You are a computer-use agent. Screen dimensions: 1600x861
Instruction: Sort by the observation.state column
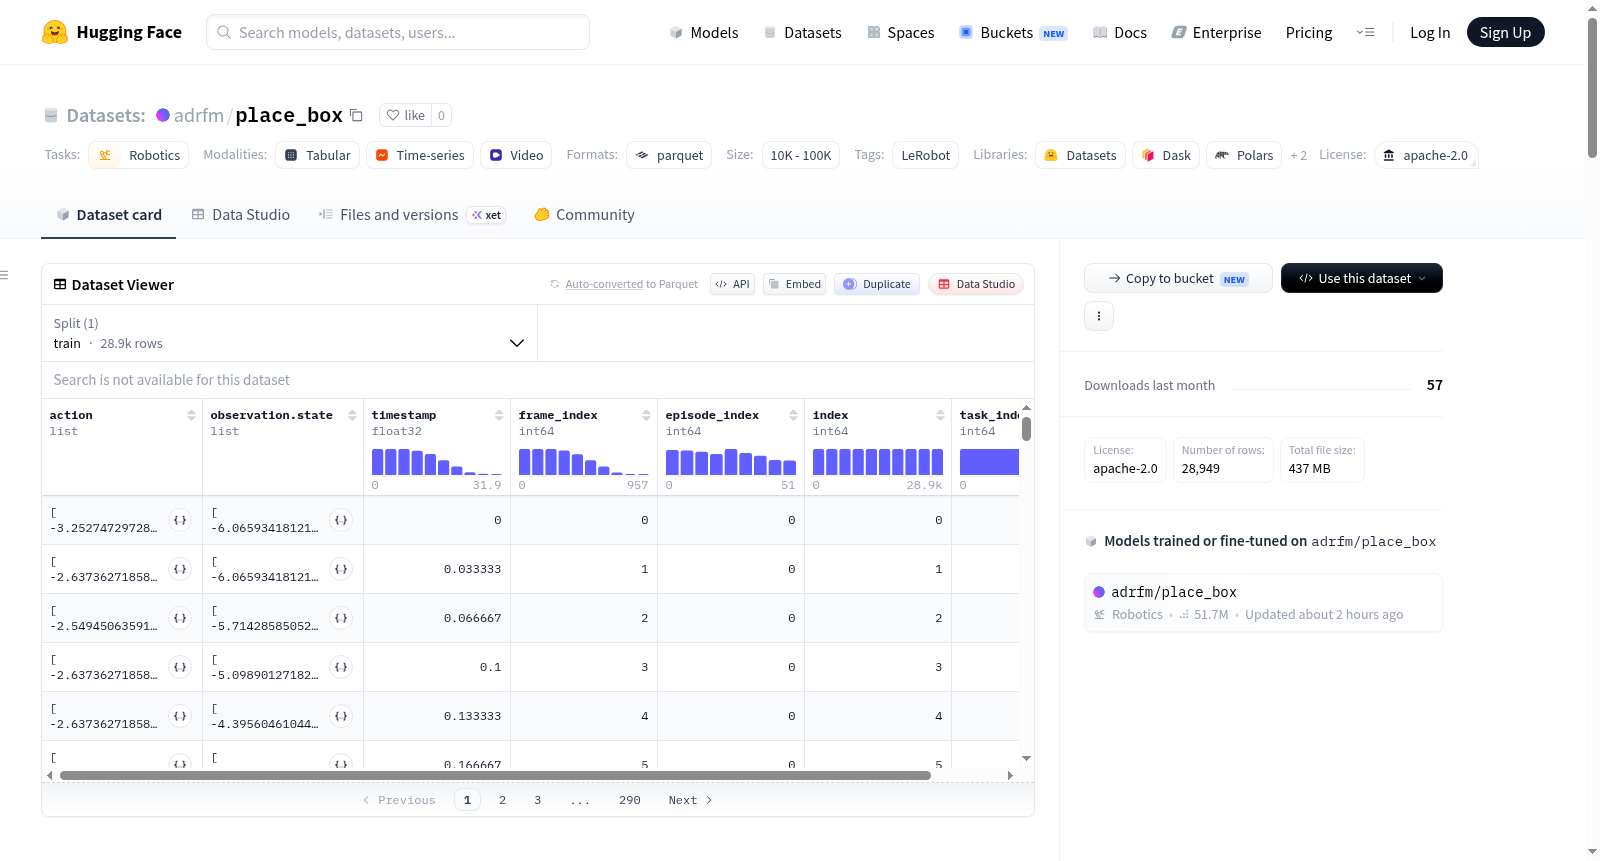coord(352,415)
